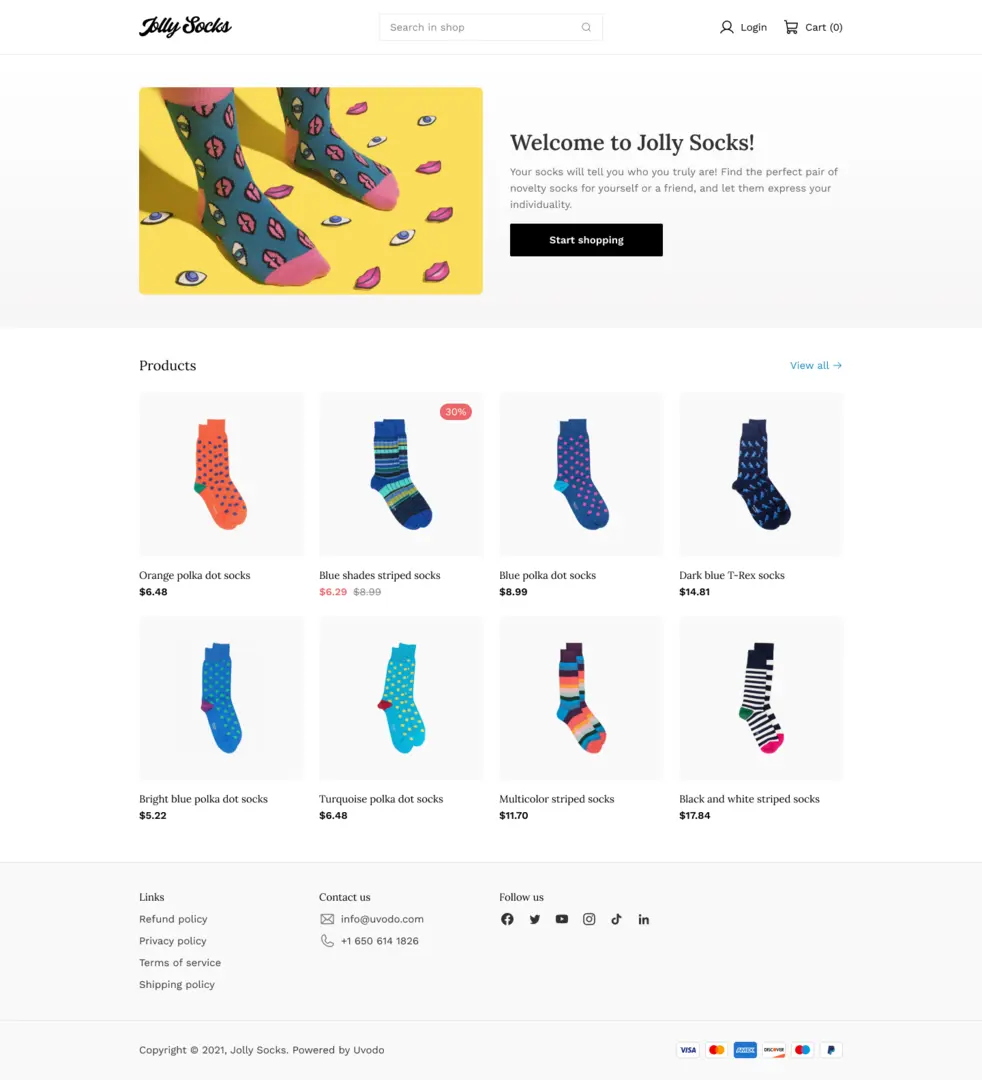Open the Dark blue T-Rex socks title
982x1080 pixels.
point(731,575)
